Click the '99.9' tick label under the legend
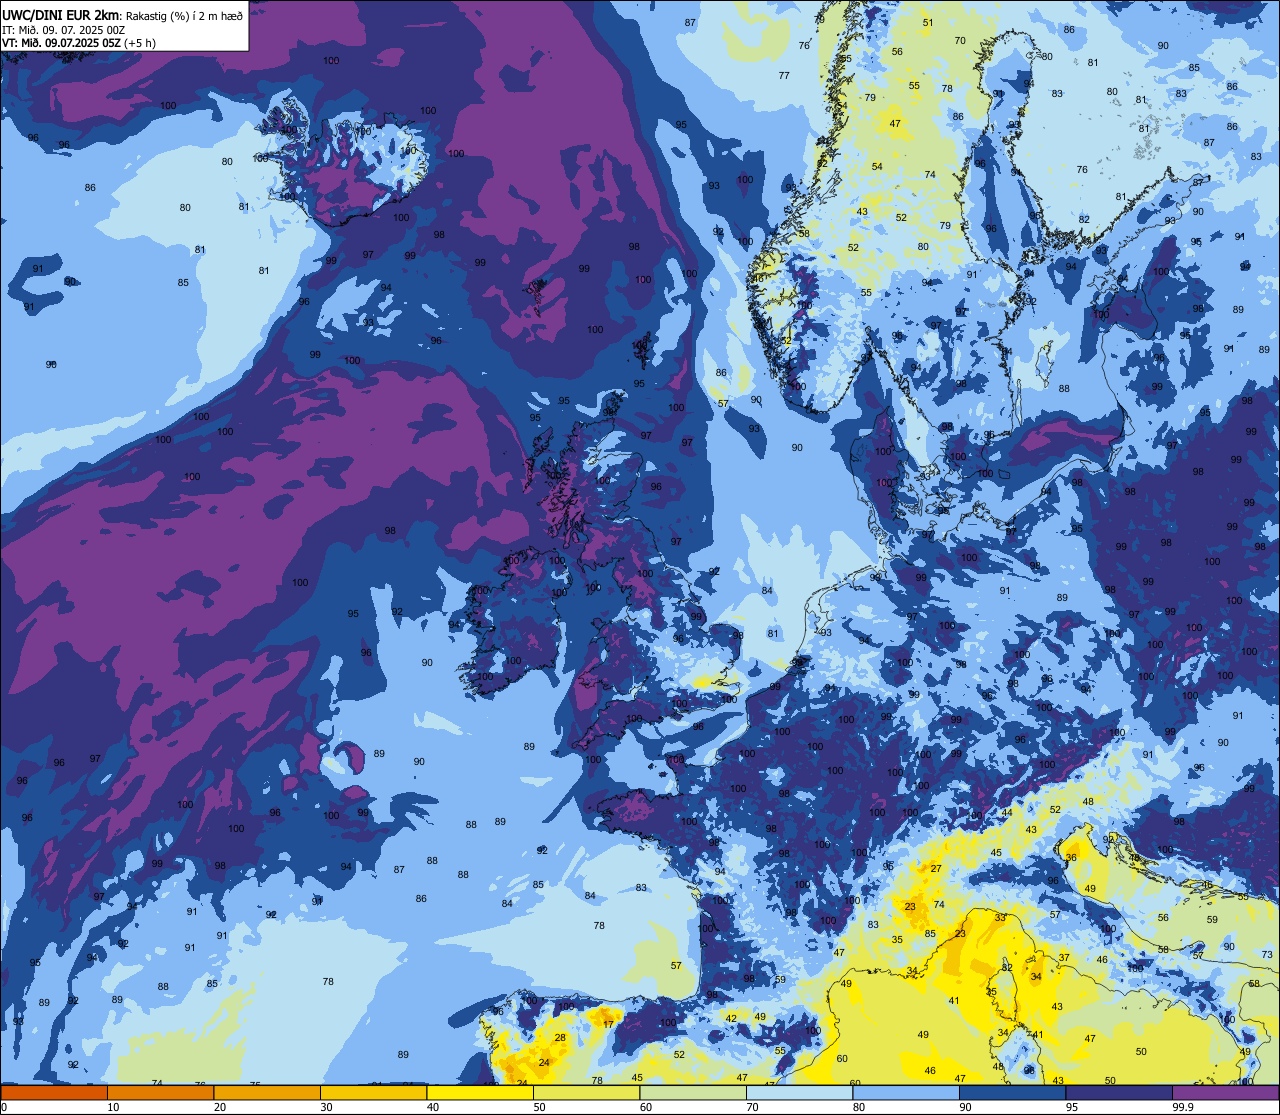The image size is (1280, 1115). (x=1183, y=1107)
